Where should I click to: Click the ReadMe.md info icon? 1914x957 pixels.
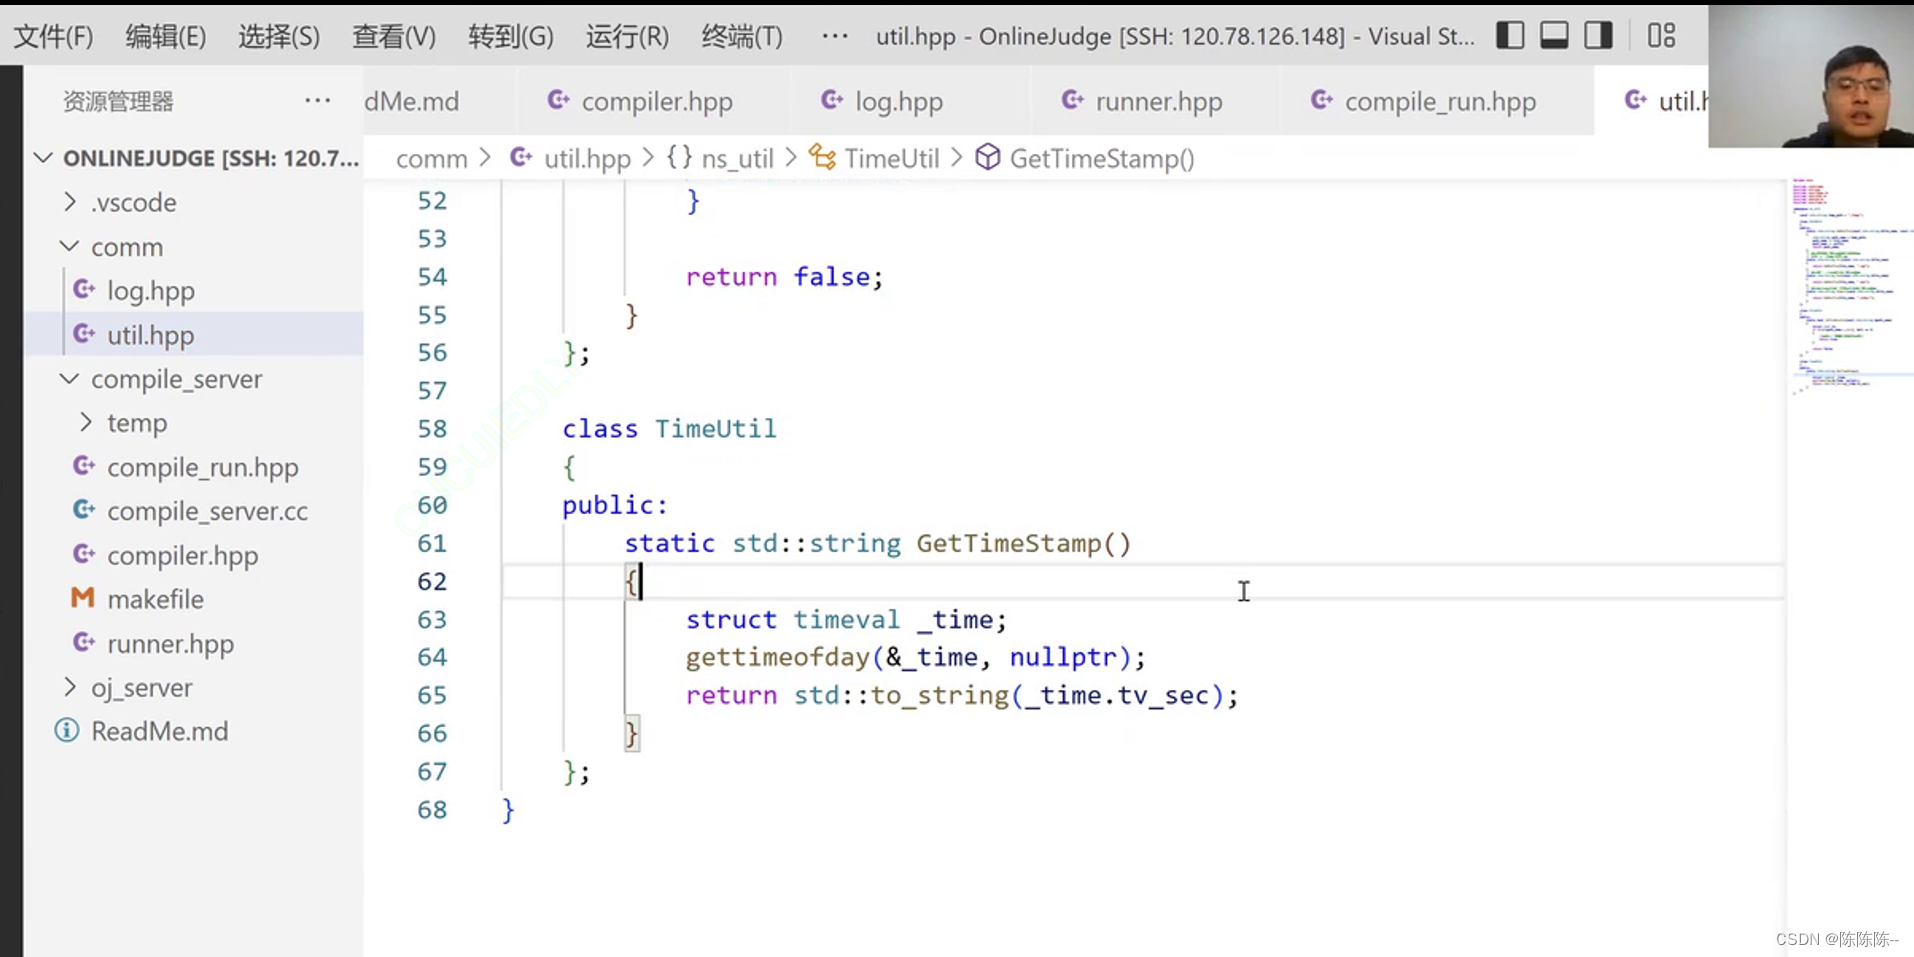click(67, 731)
